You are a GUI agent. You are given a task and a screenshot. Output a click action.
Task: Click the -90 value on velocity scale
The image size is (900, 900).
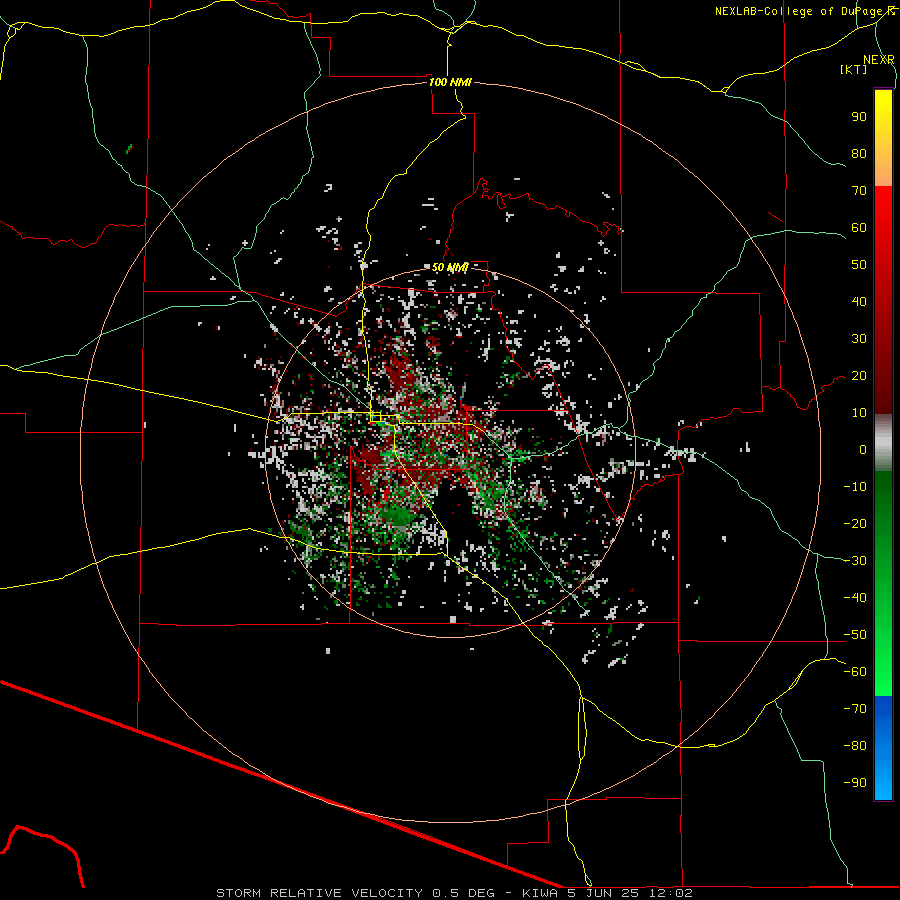click(855, 783)
